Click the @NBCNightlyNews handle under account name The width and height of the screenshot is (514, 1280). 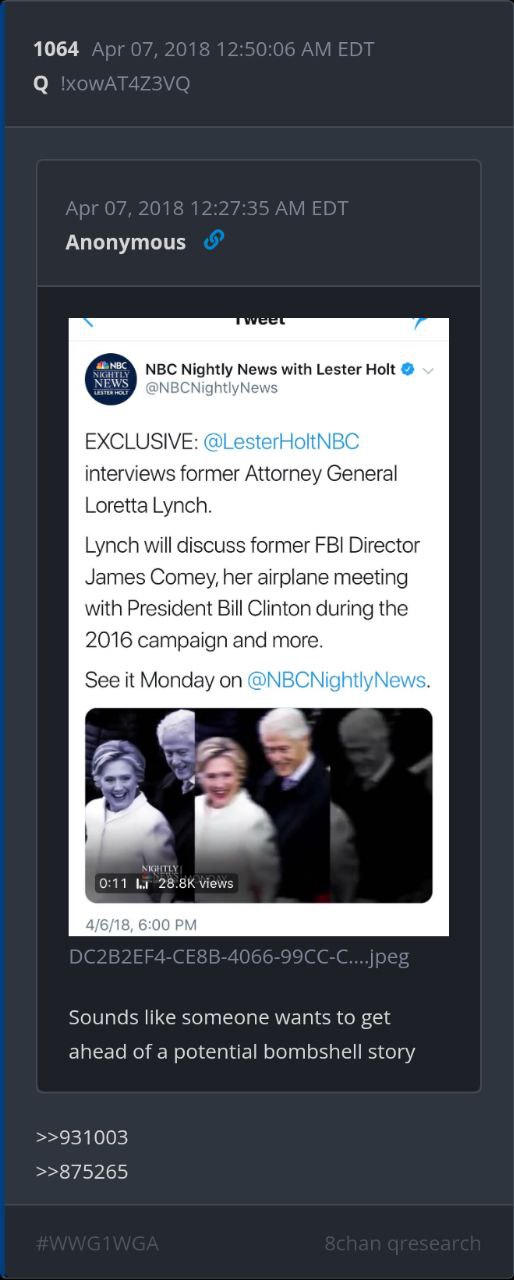point(212,388)
